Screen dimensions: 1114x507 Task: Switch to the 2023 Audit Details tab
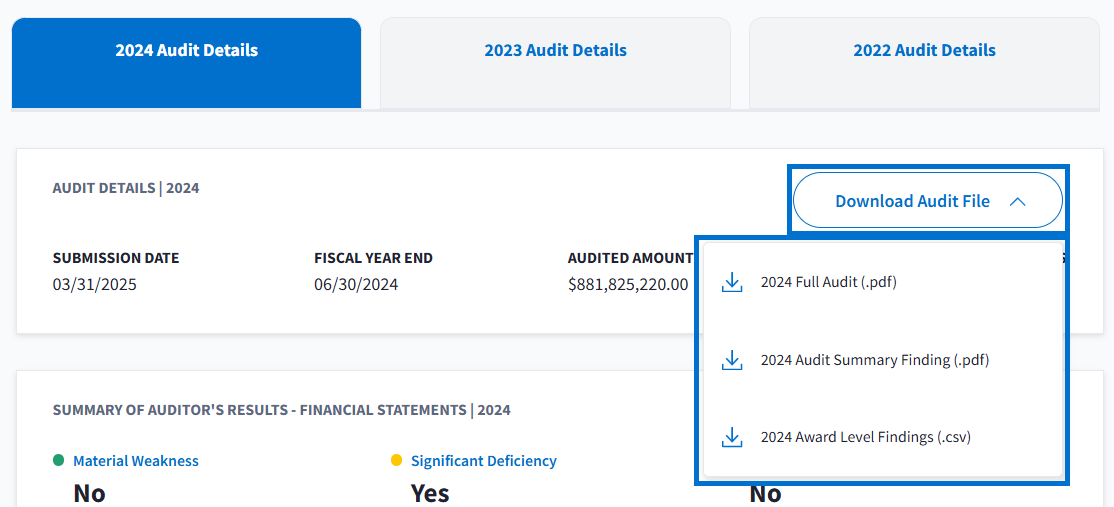[x=555, y=51]
